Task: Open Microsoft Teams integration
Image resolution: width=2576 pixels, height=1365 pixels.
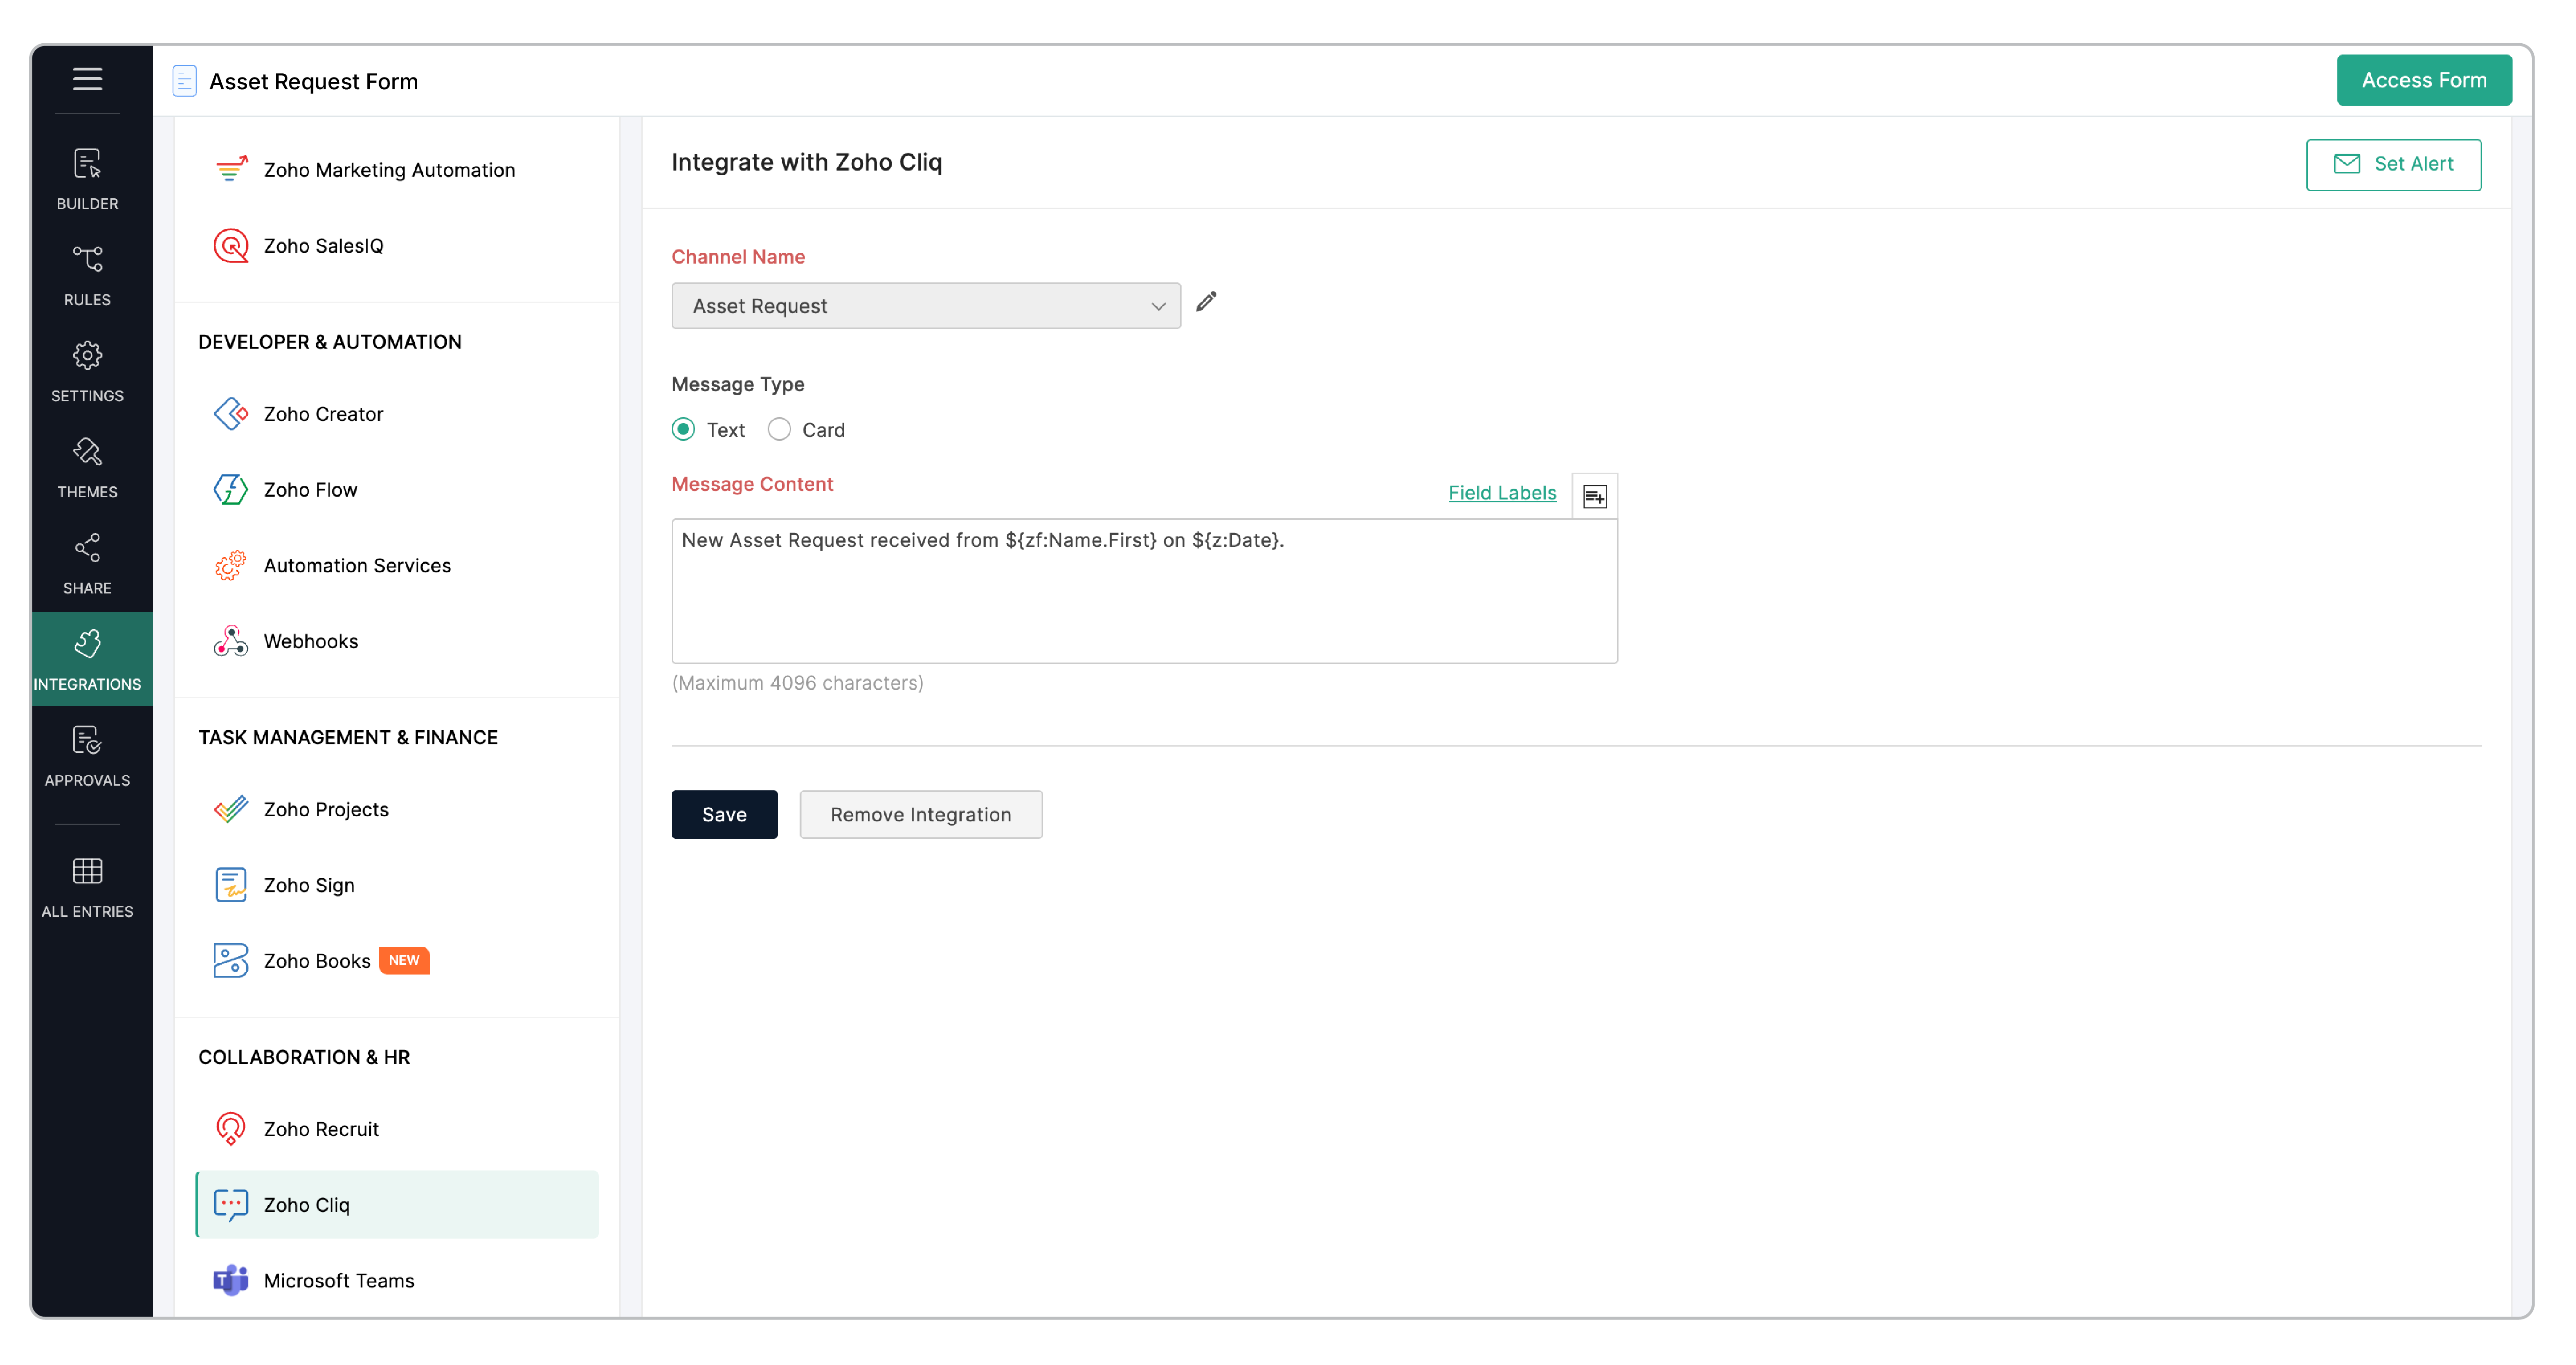Action: [338, 1280]
